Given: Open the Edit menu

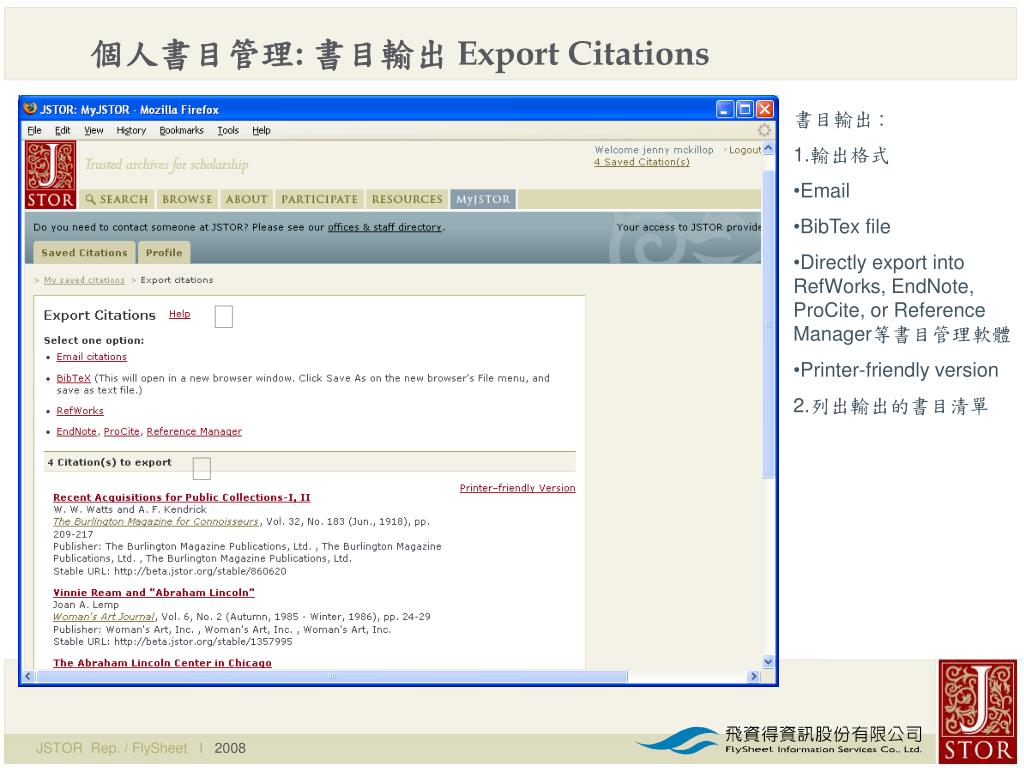Looking at the screenshot, I should coord(63,131).
